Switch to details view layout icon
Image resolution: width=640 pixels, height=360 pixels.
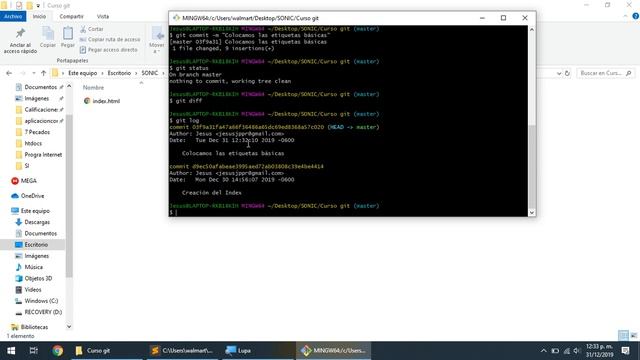click(623, 336)
